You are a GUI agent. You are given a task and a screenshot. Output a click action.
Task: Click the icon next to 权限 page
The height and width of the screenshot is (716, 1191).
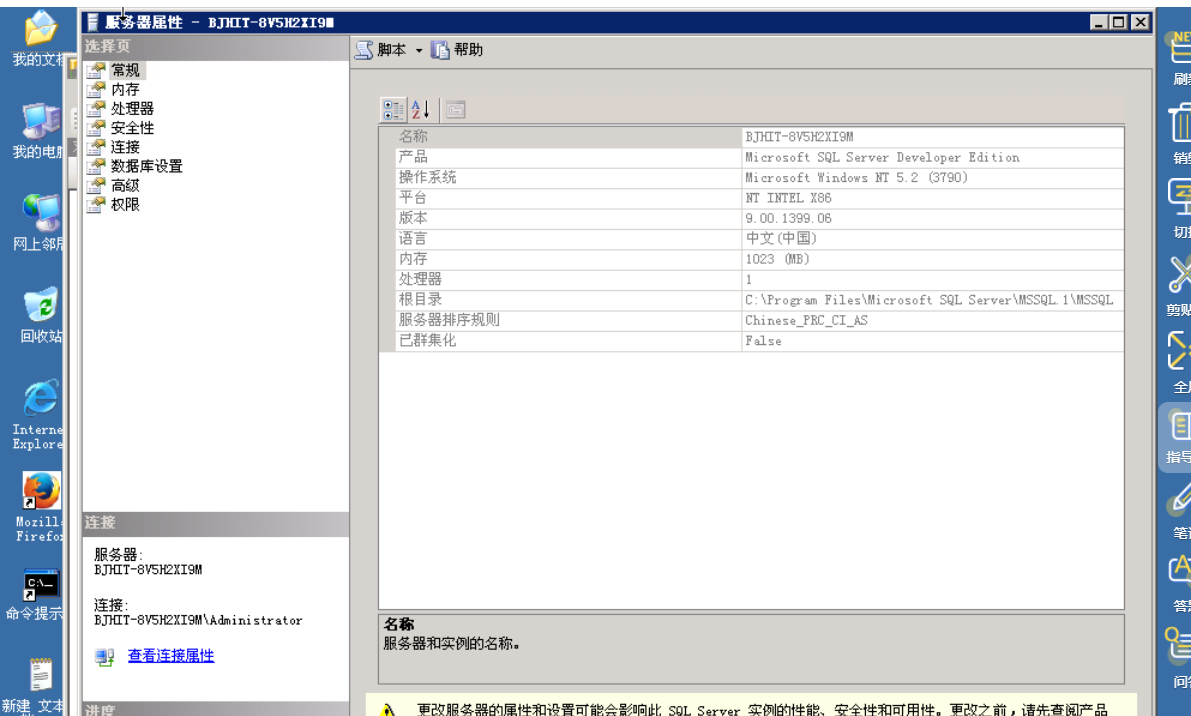click(x=96, y=204)
